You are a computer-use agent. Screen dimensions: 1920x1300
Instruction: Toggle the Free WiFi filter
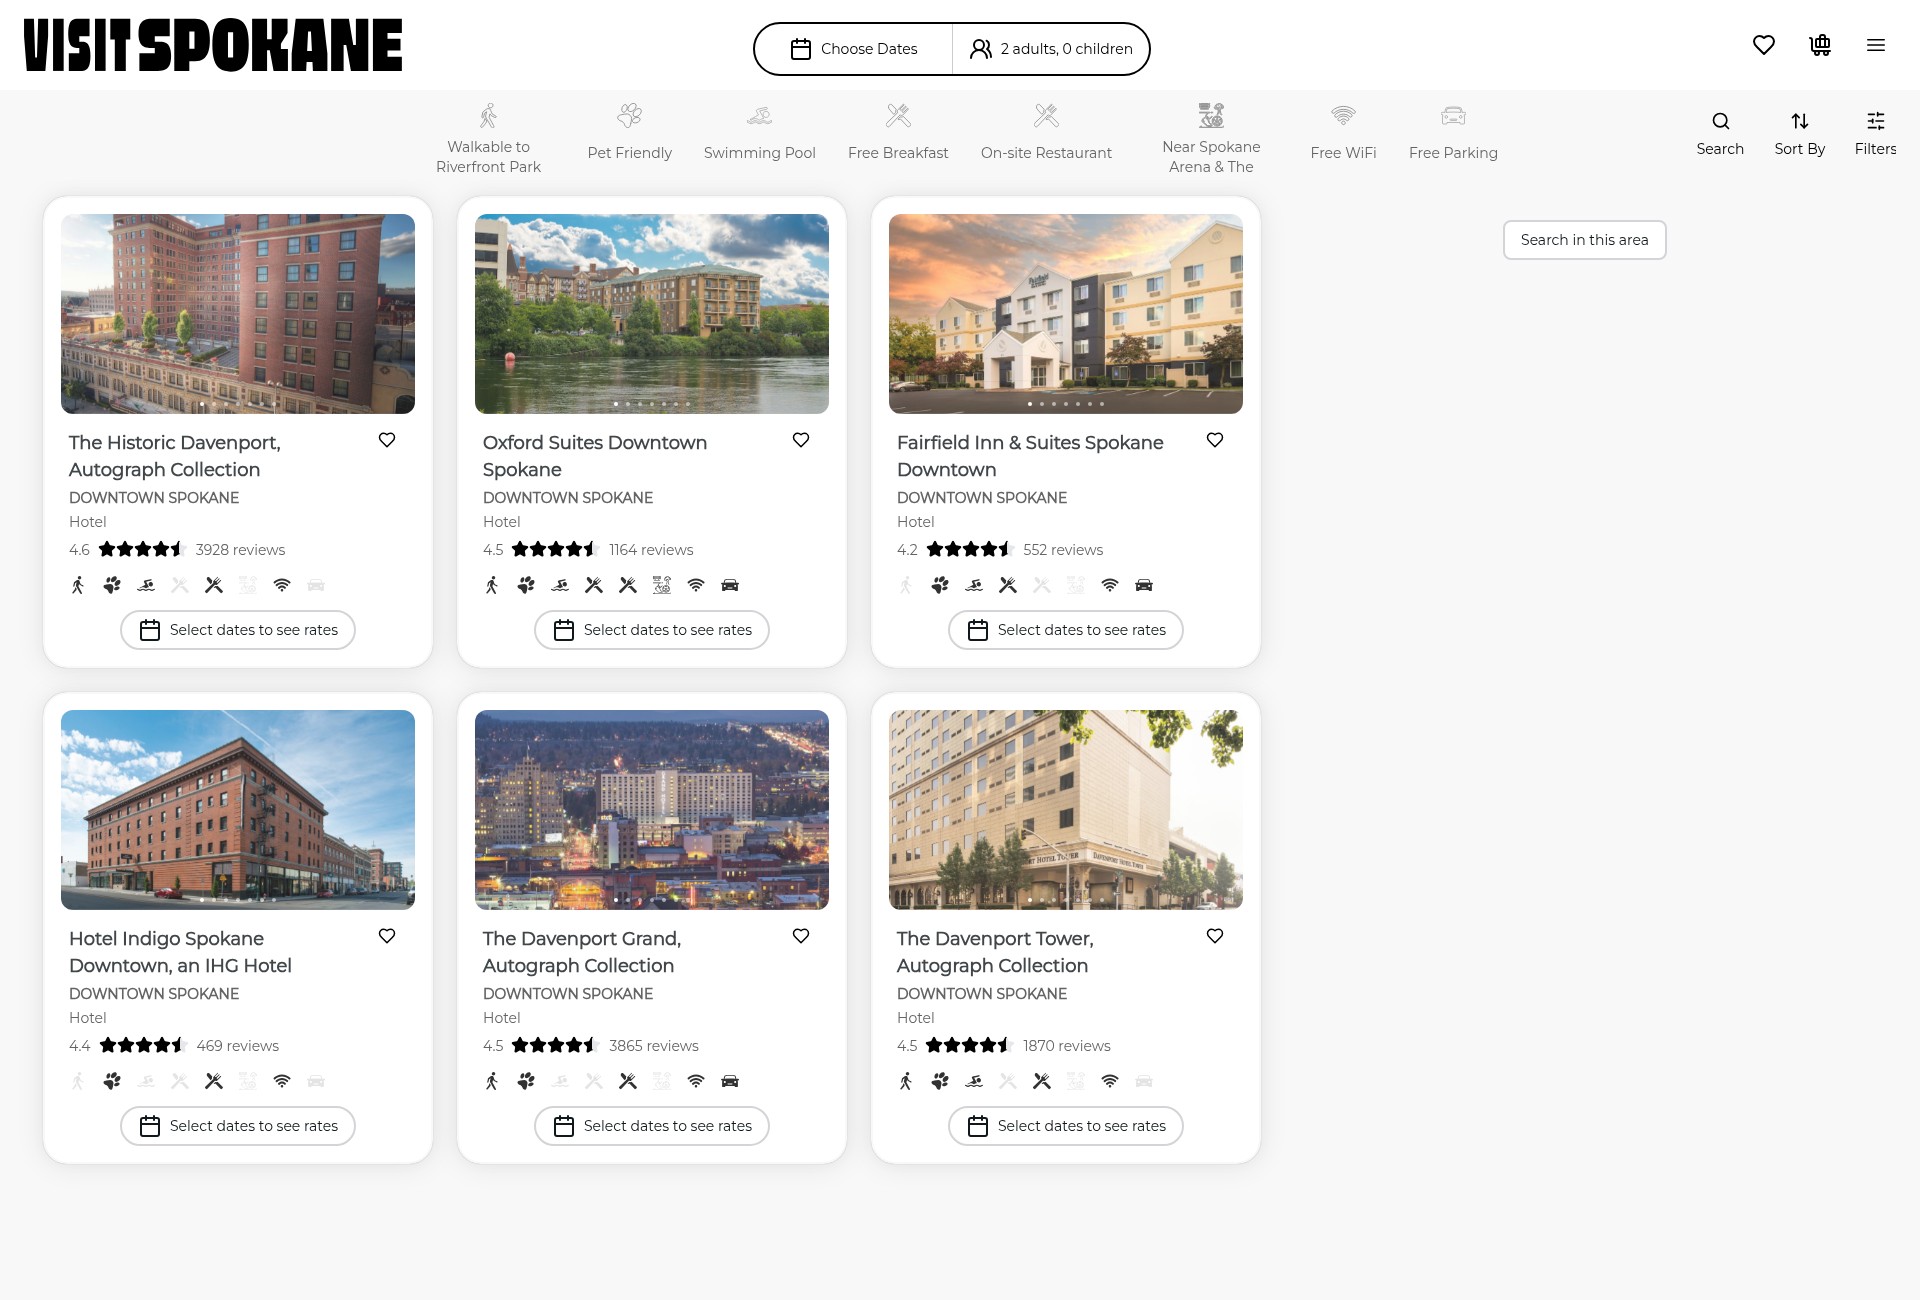(x=1343, y=132)
